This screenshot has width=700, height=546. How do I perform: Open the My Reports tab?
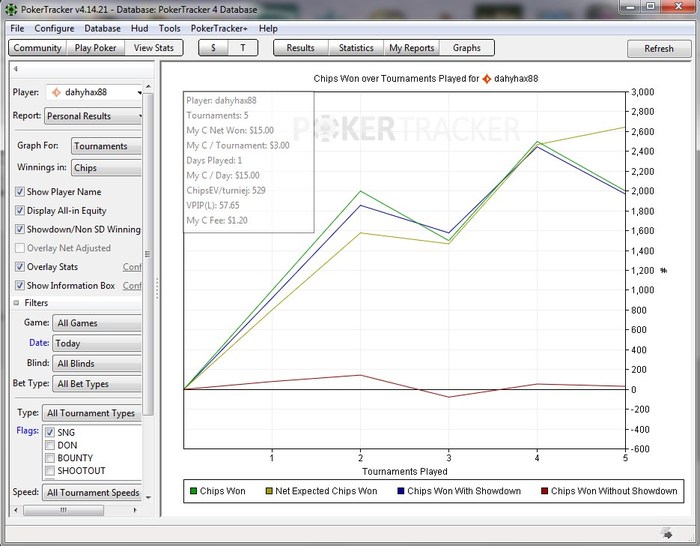point(412,48)
